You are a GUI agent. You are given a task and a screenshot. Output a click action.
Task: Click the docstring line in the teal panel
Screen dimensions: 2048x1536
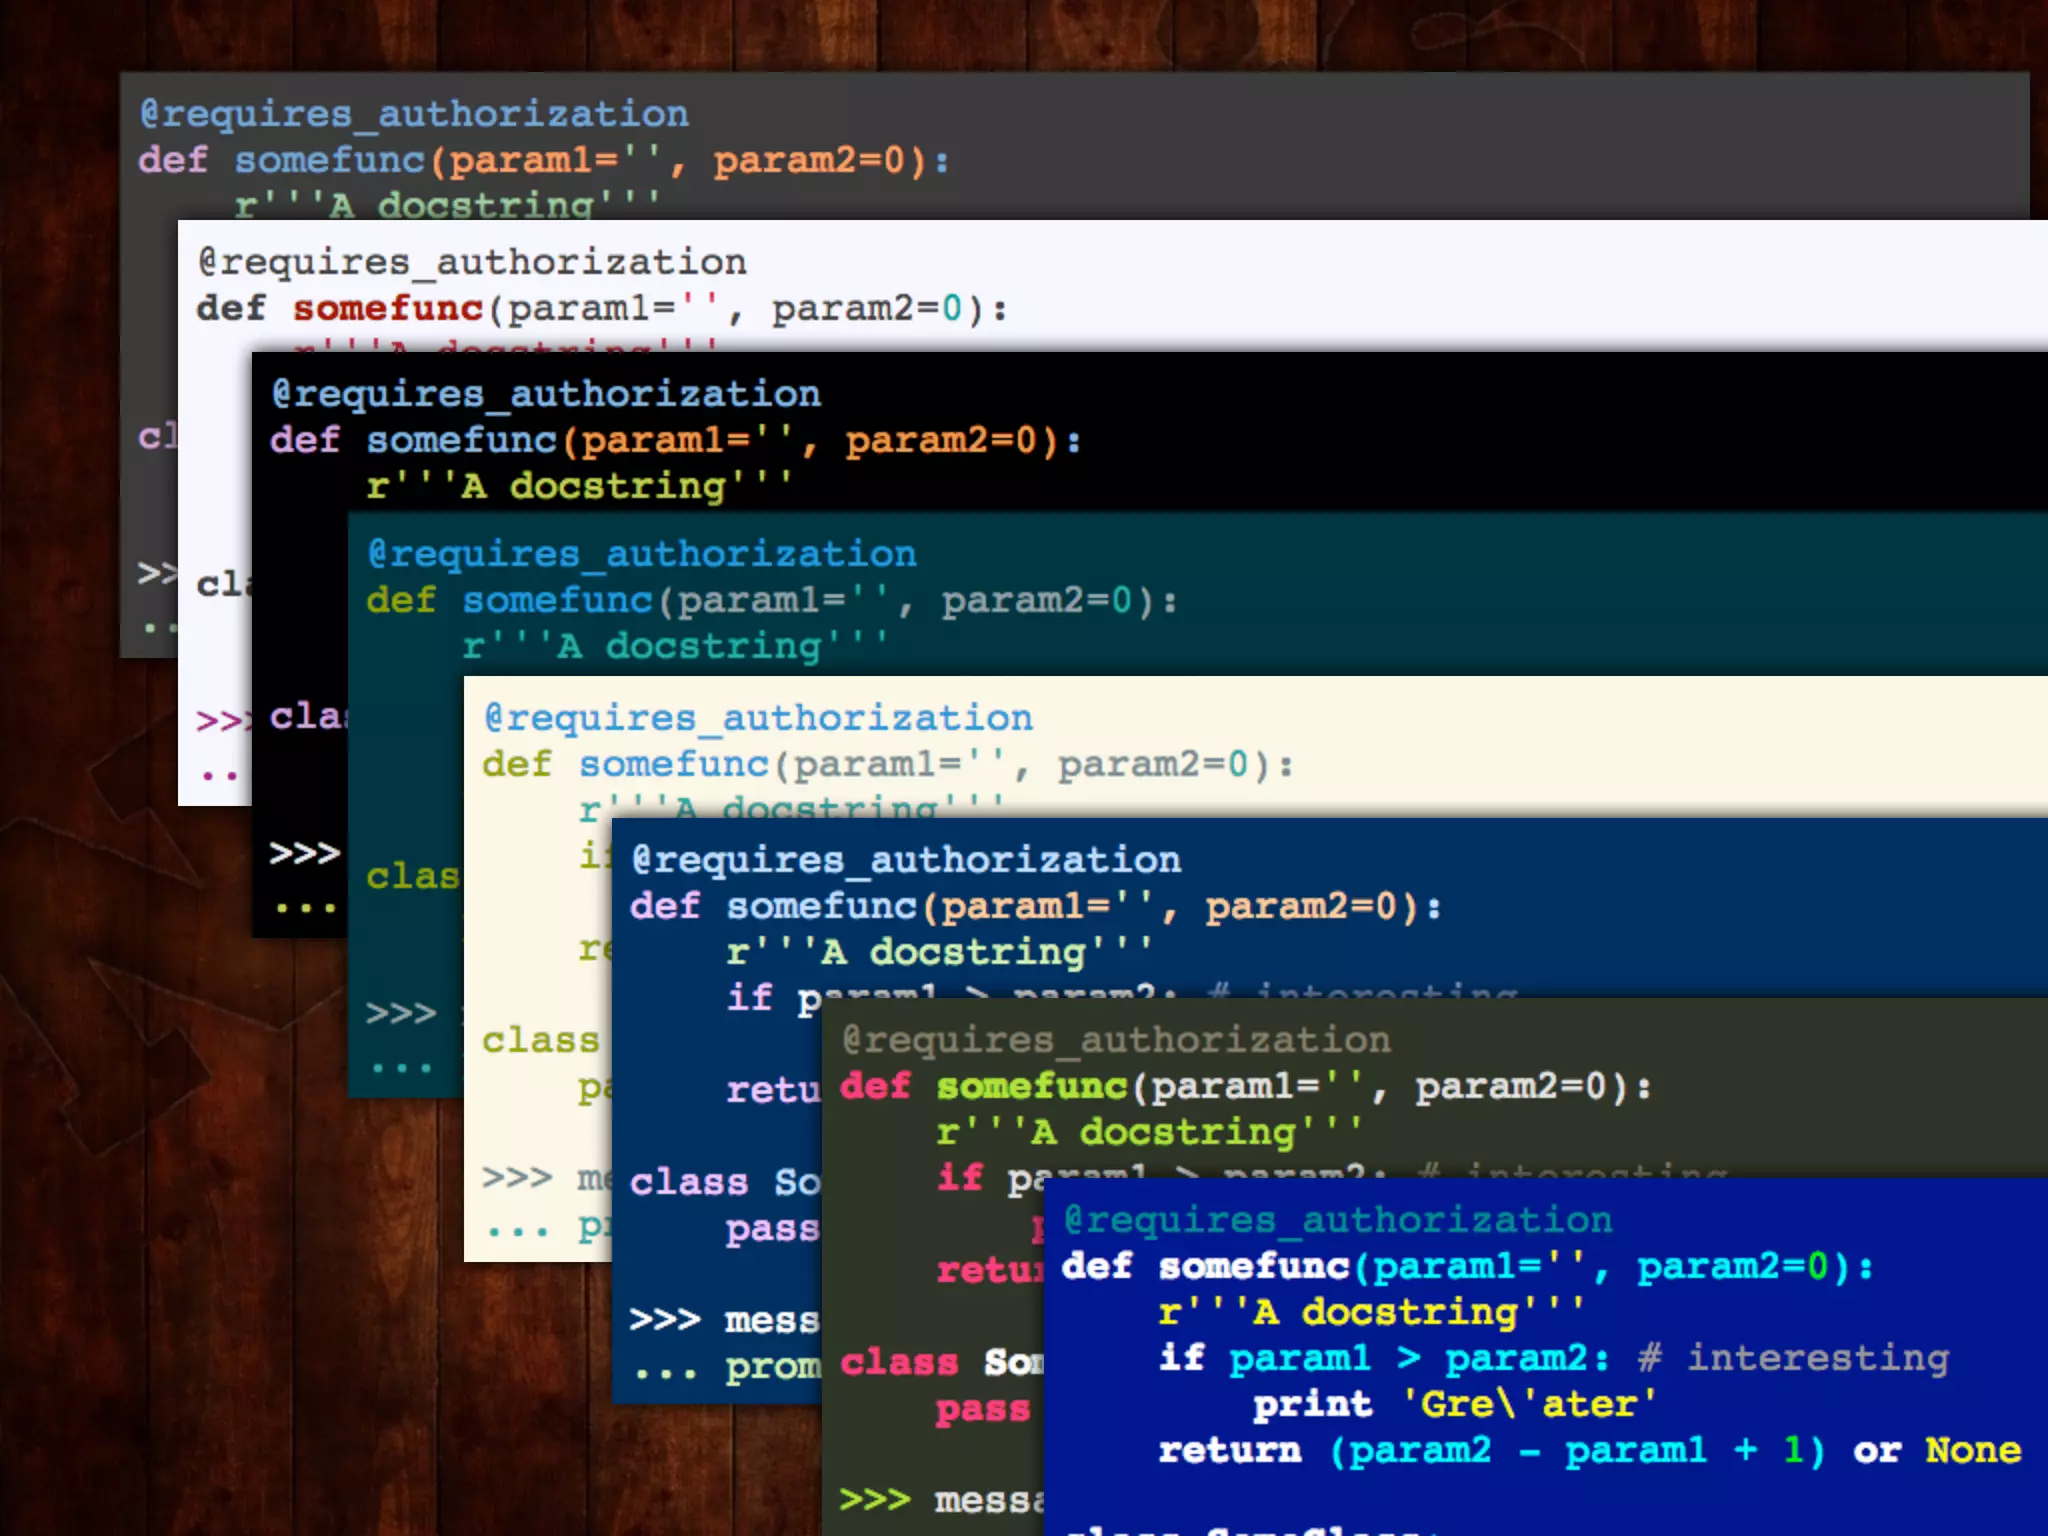674,646
